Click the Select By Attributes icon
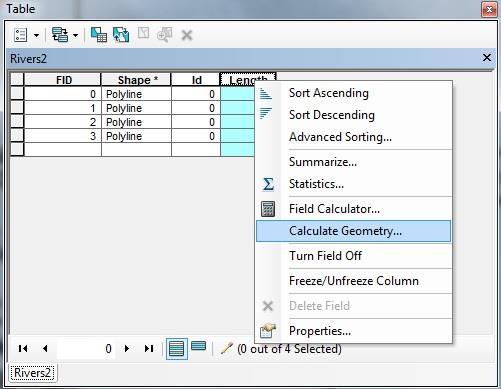 99,35
